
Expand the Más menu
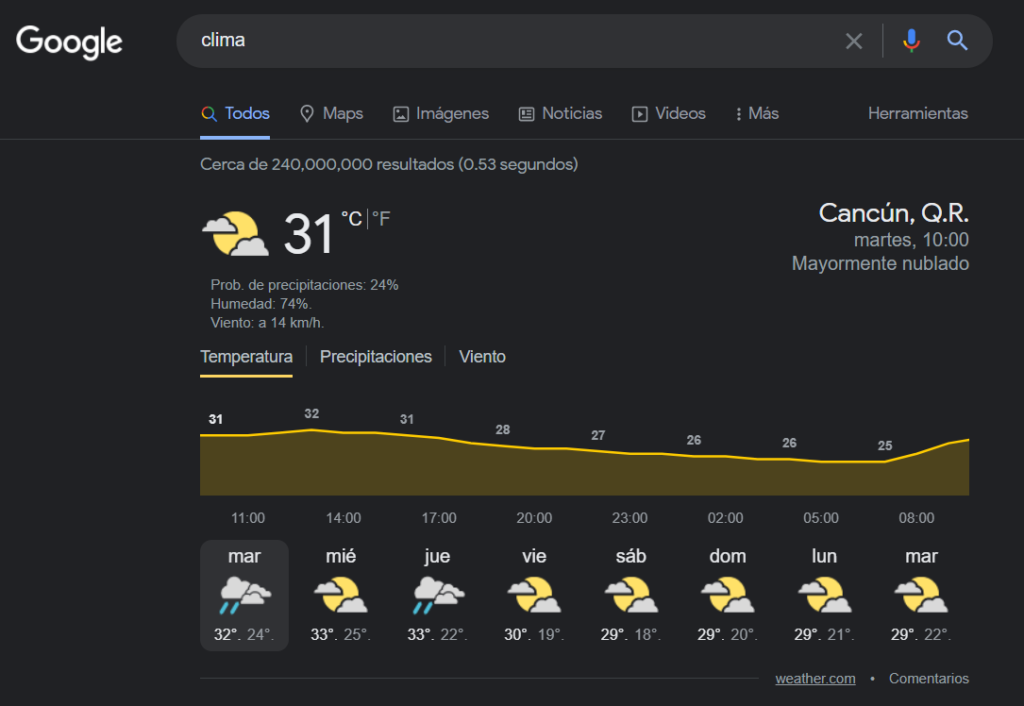pos(757,114)
